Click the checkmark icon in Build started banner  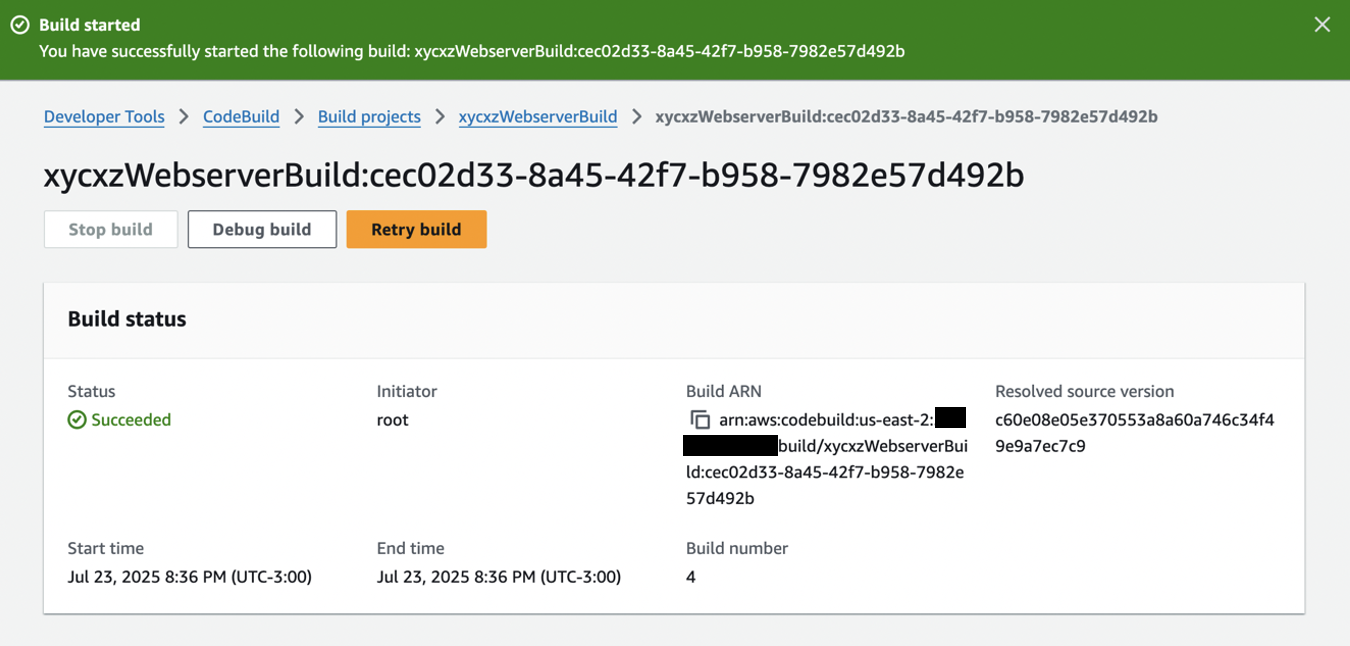(19, 24)
